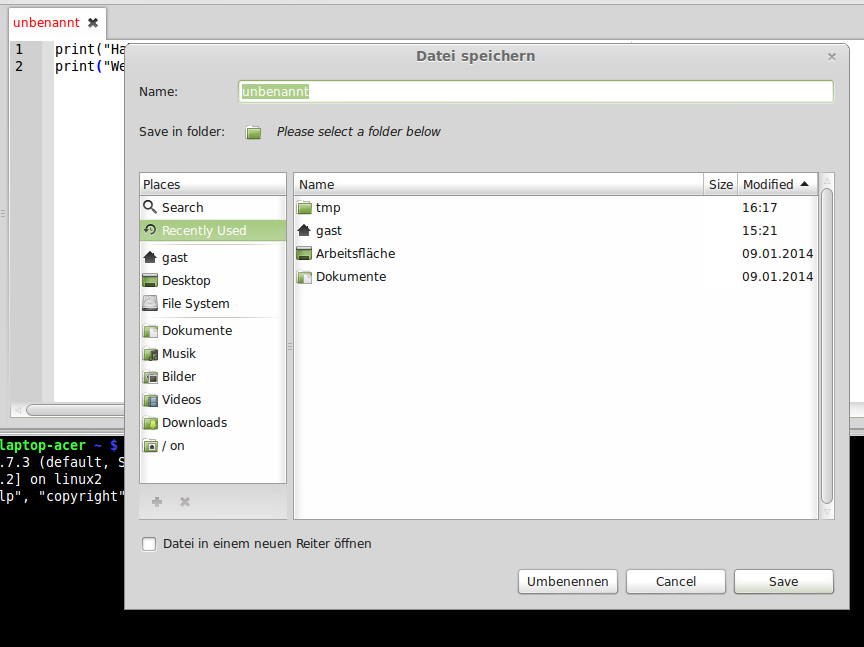Viewport: 864px width, 647px height.
Task: Select Recently Used in Places sidebar
Action: pos(203,230)
